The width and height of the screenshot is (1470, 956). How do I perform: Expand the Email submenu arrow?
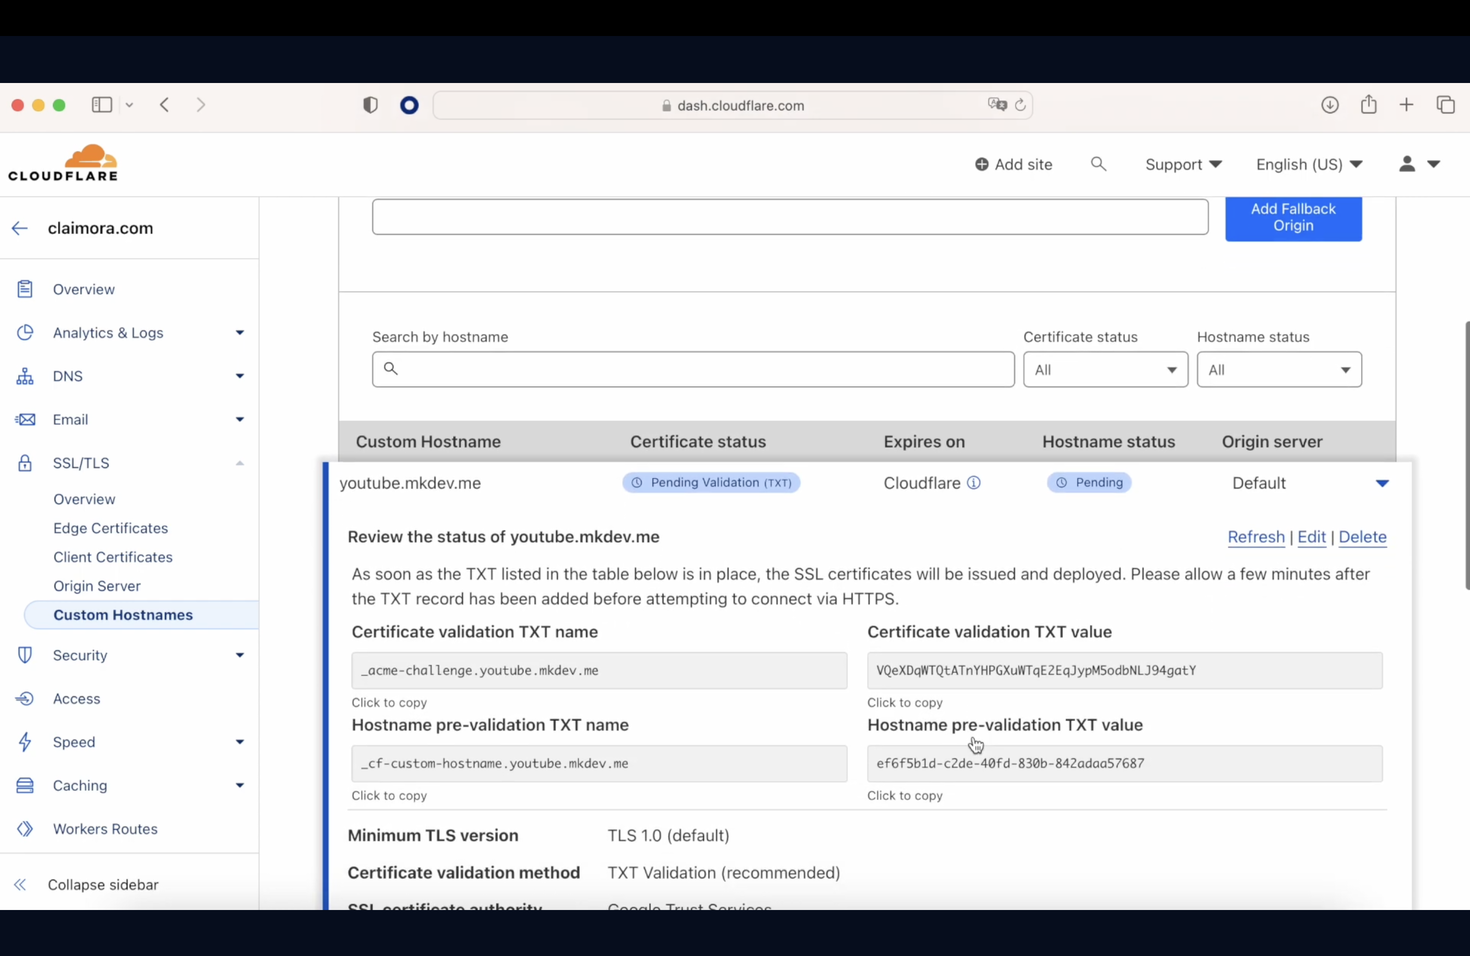[x=240, y=420]
